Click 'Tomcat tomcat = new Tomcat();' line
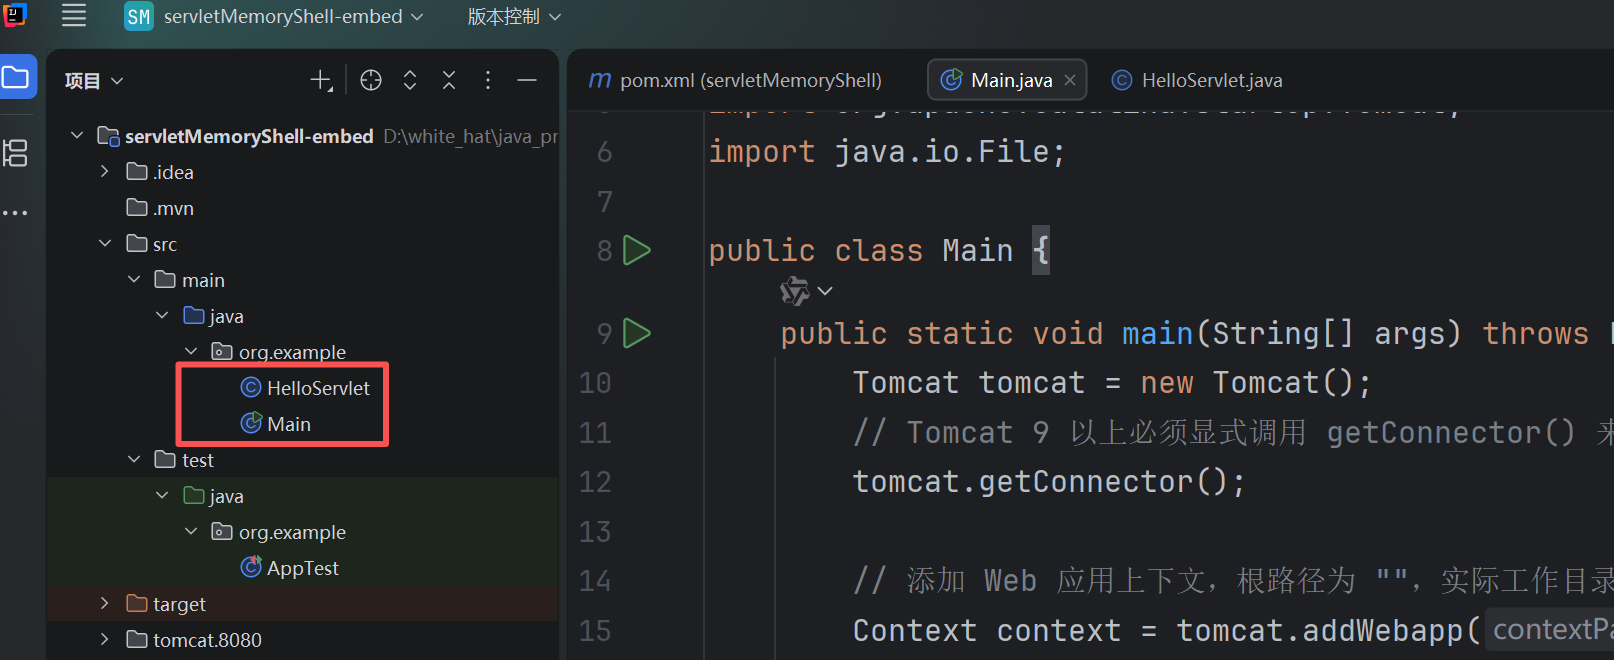This screenshot has height=660, width=1614. pyautogui.click(x=1112, y=383)
